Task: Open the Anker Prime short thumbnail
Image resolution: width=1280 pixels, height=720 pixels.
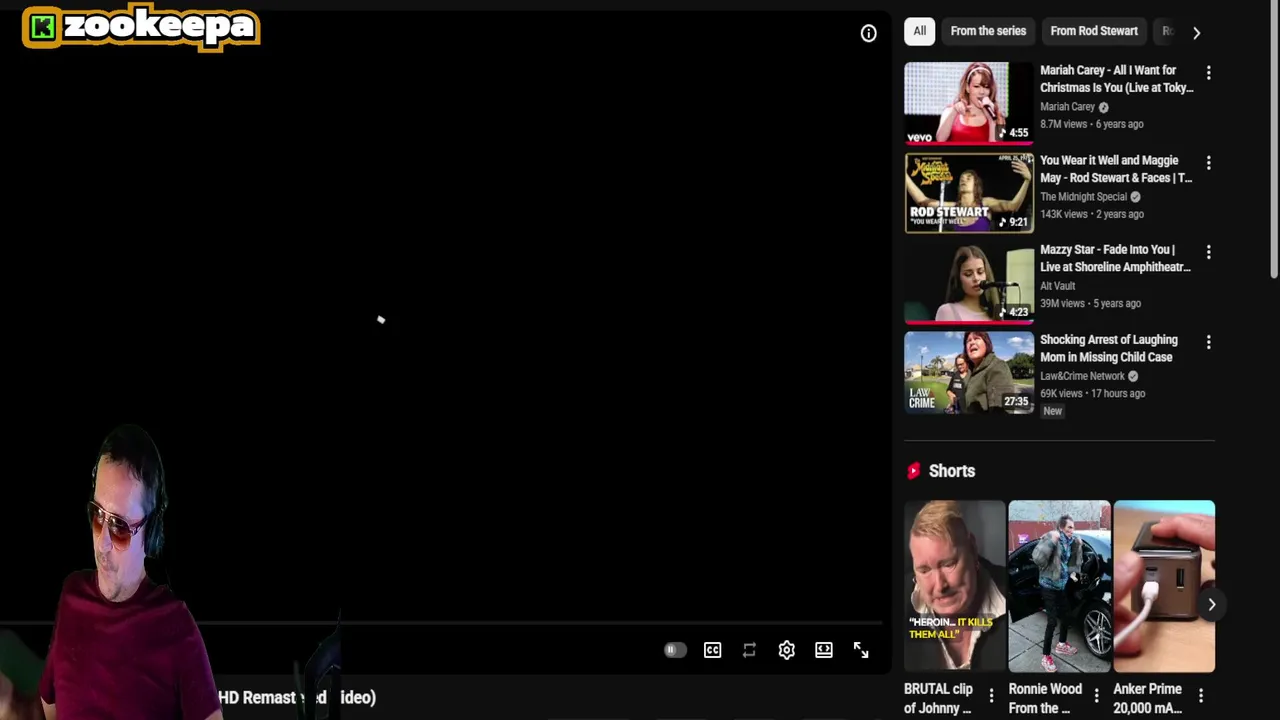Action: point(1164,586)
